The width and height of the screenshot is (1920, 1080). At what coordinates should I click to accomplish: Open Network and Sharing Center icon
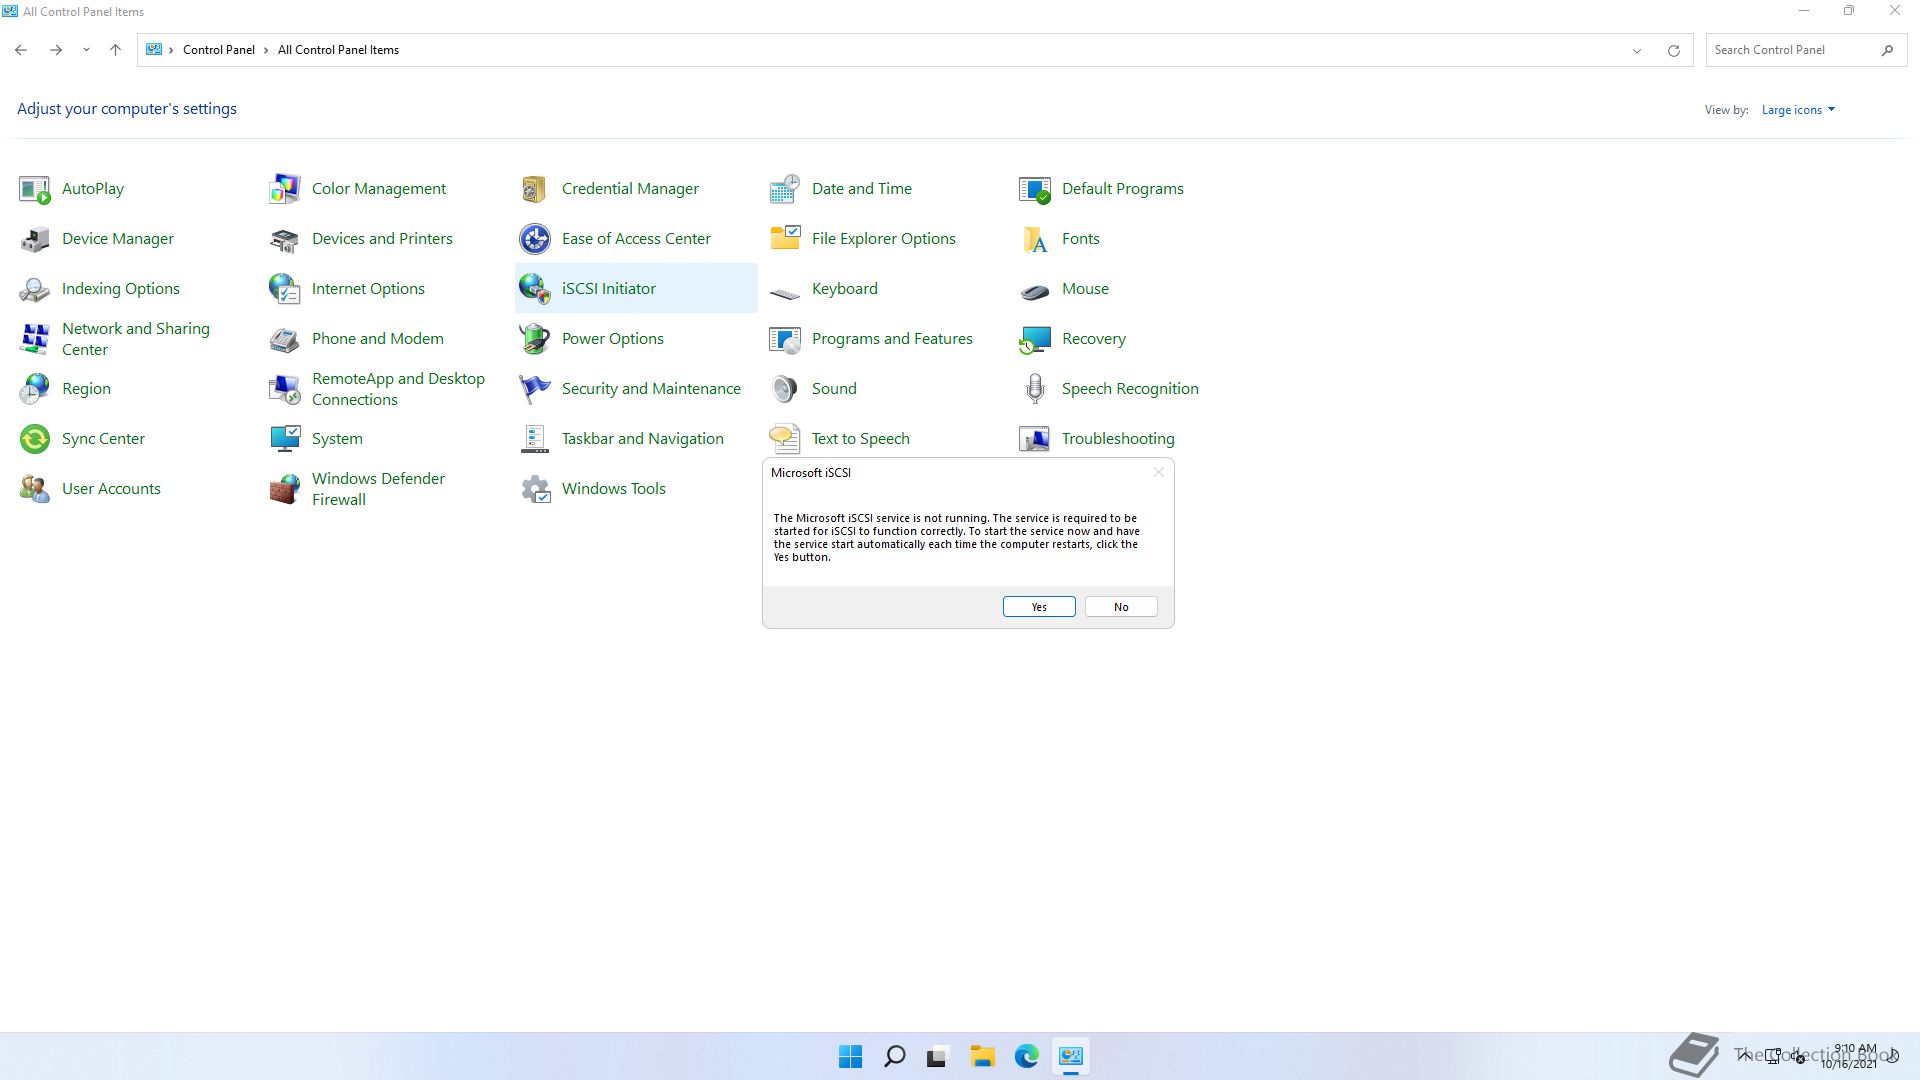click(34, 339)
